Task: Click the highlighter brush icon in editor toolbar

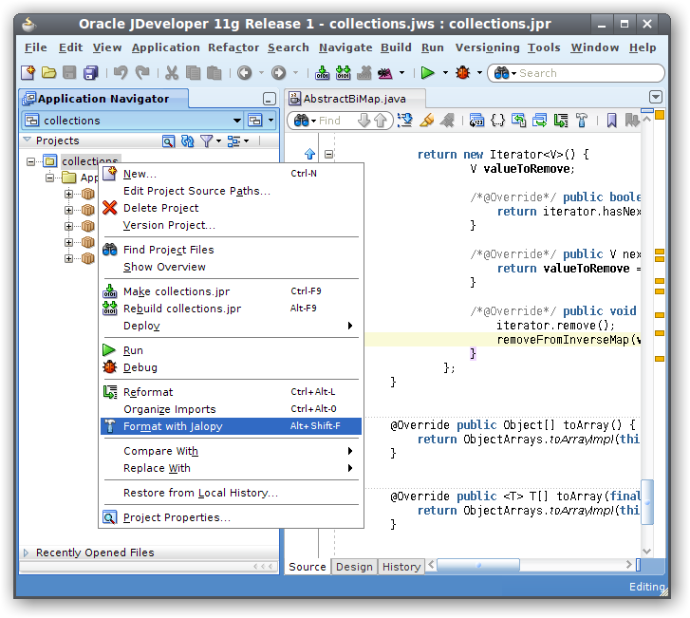Action: pos(426,120)
